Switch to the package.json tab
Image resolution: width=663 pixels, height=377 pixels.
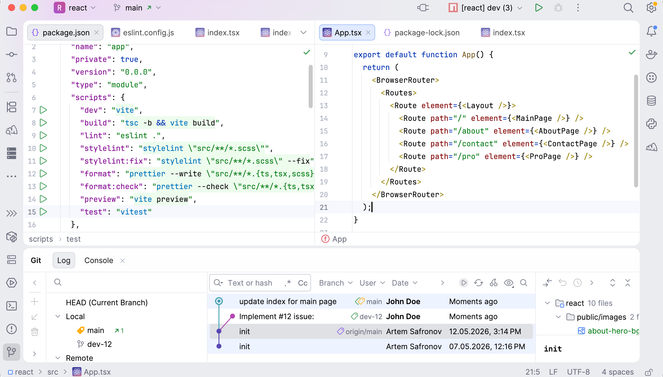[x=66, y=33]
